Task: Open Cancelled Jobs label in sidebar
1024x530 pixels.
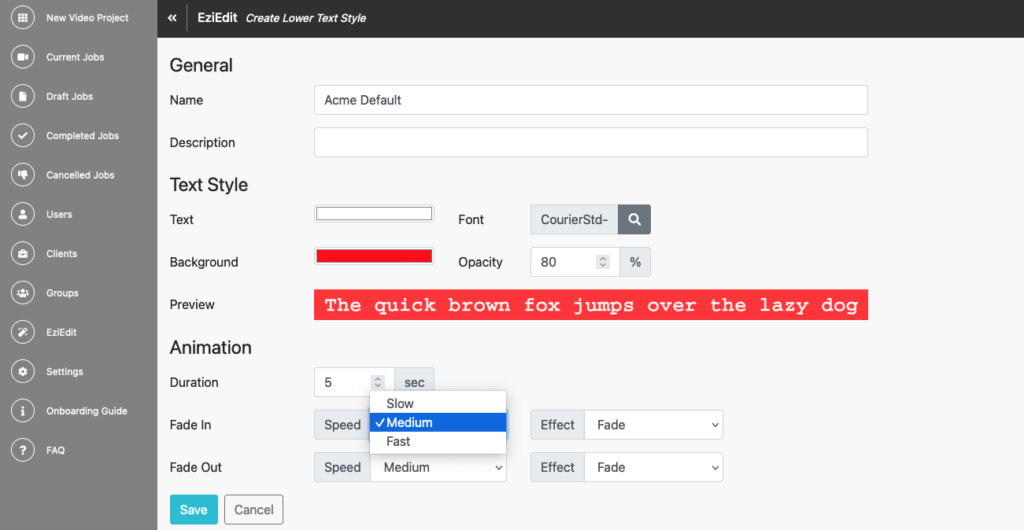Action: [x=80, y=175]
